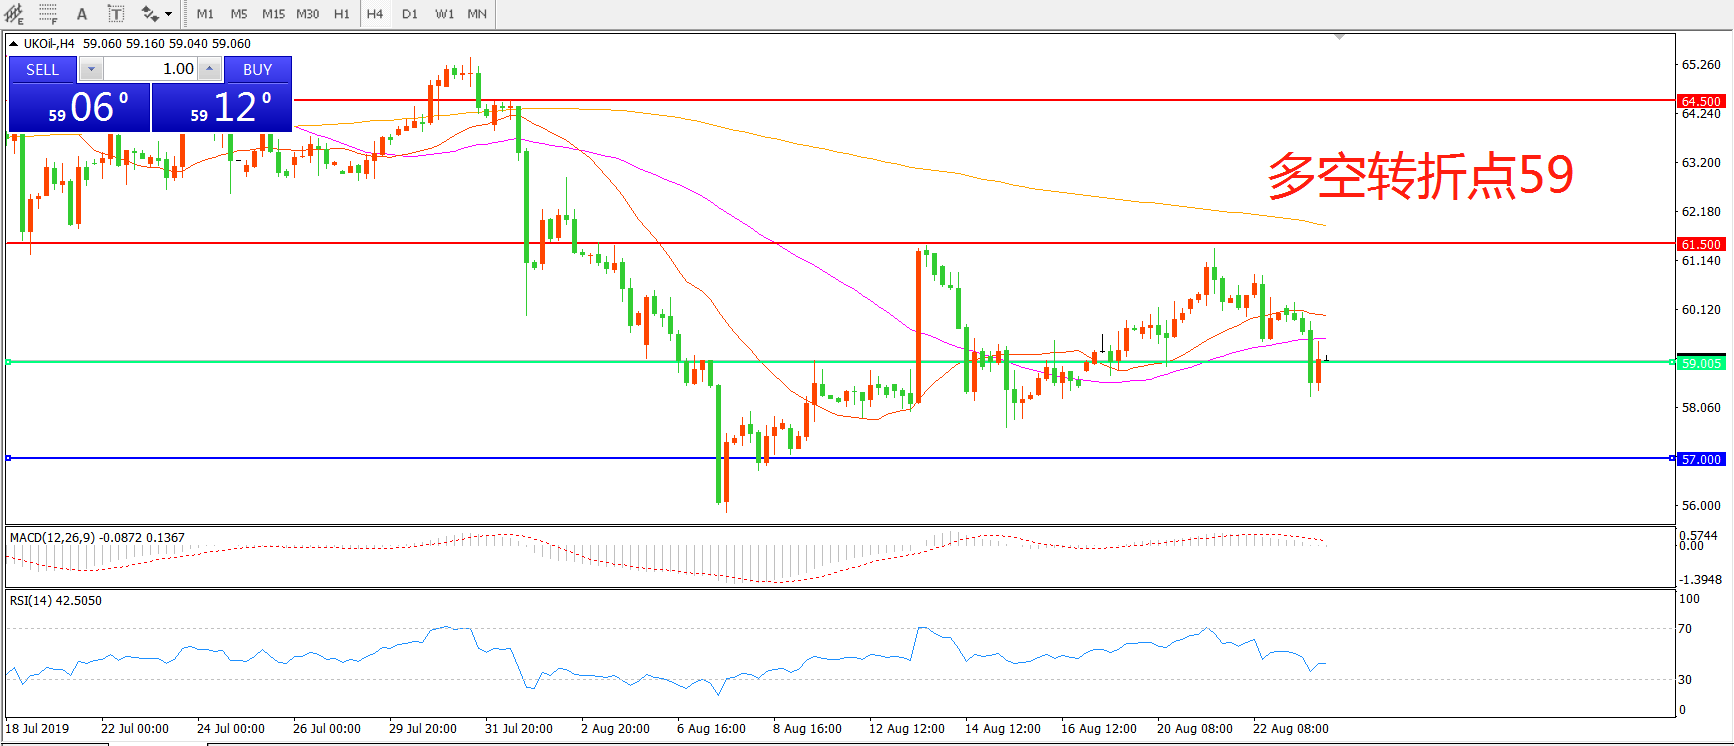The height and width of the screenshot is (746, 1734).
Task: Click the blue 57.000 level price label
Action: click(x=1701, y=459)
